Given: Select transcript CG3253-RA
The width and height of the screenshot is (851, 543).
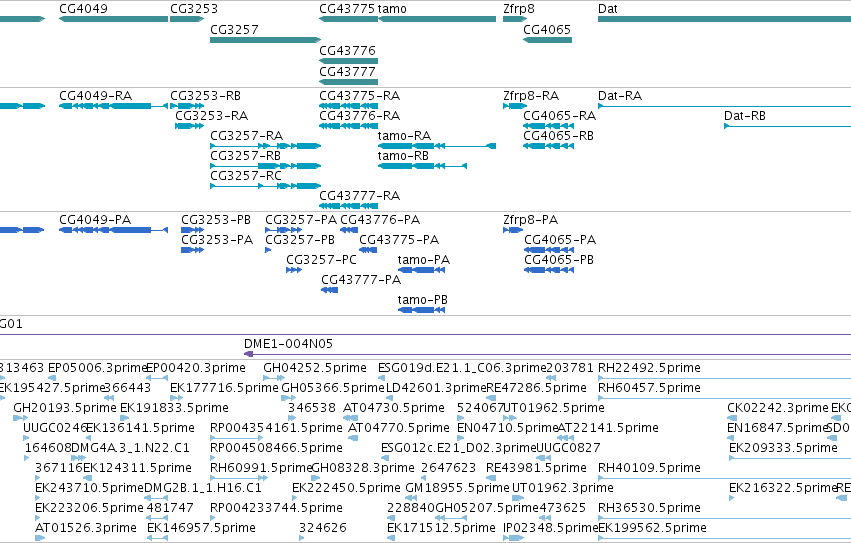Looking at the screenshot, I should click(189, 126).
